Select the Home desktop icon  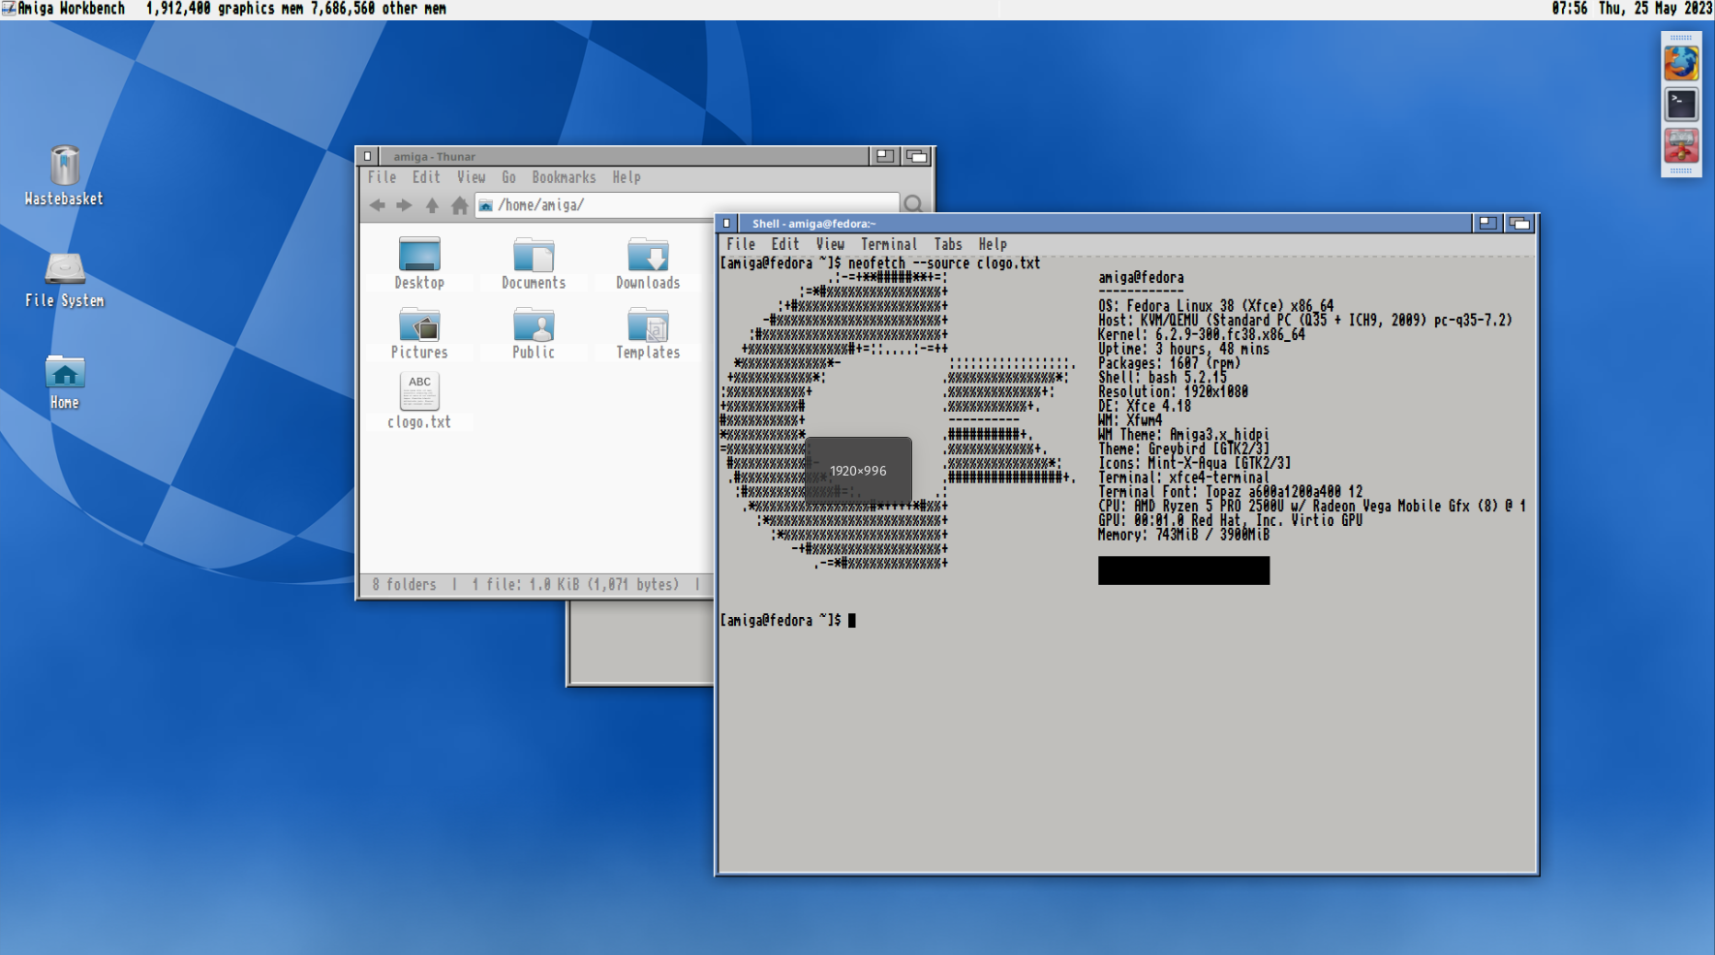click(64, 382)
